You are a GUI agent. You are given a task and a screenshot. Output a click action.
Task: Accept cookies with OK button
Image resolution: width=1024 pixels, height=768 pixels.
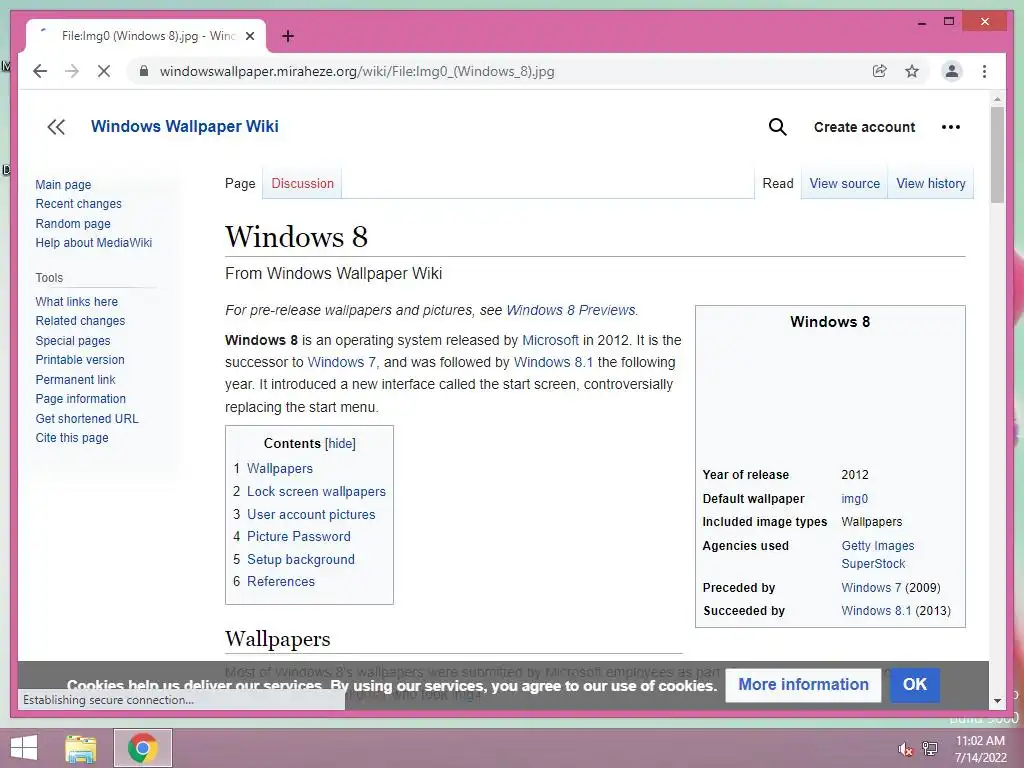point(914,684)
